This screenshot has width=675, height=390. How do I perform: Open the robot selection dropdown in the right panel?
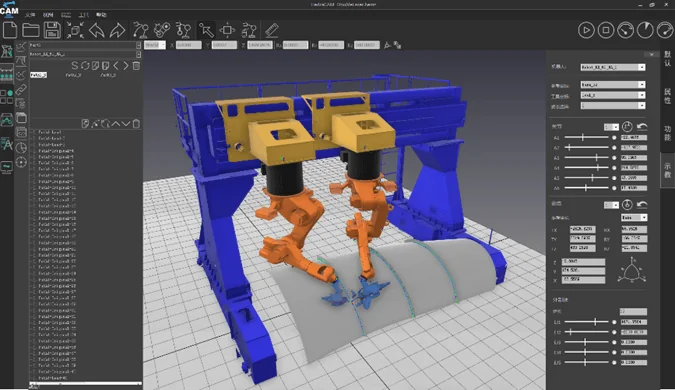click(x=613, y=67)
